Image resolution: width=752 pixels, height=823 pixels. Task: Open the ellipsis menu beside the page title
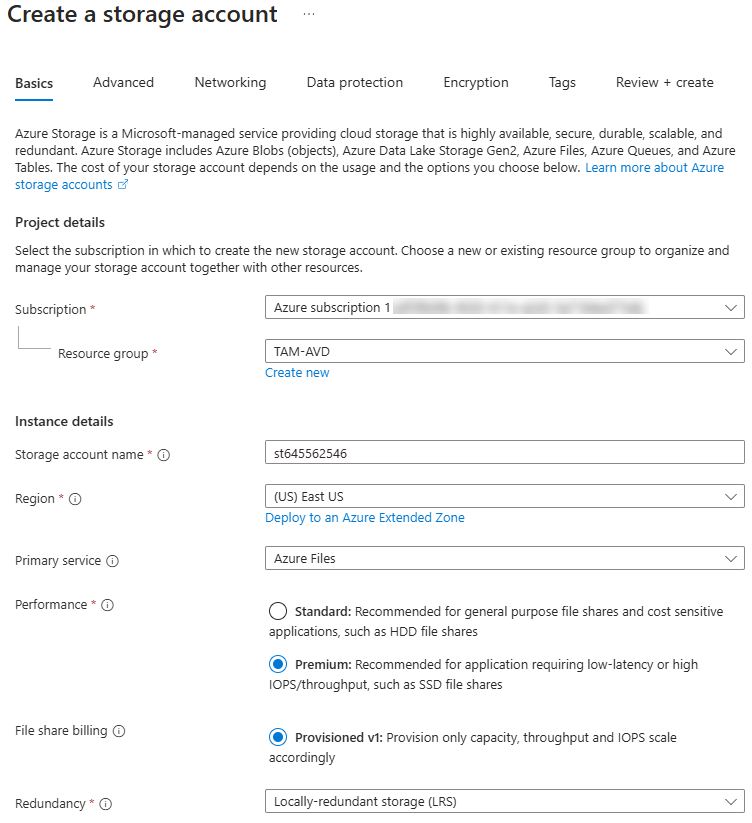click(309, 14)
